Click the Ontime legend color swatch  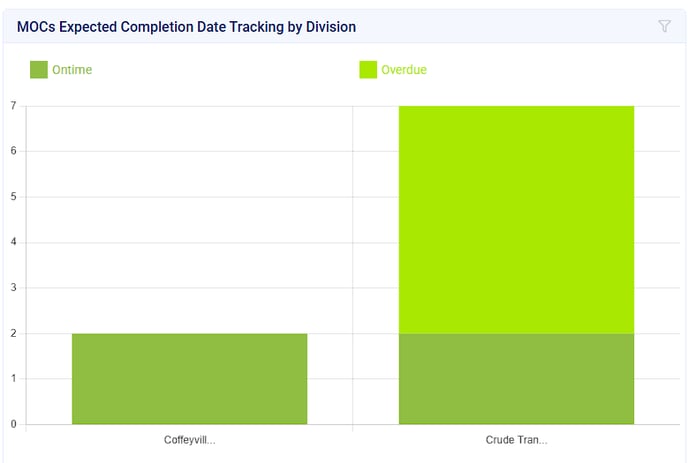pyautogui.click(x=39, y=70)
